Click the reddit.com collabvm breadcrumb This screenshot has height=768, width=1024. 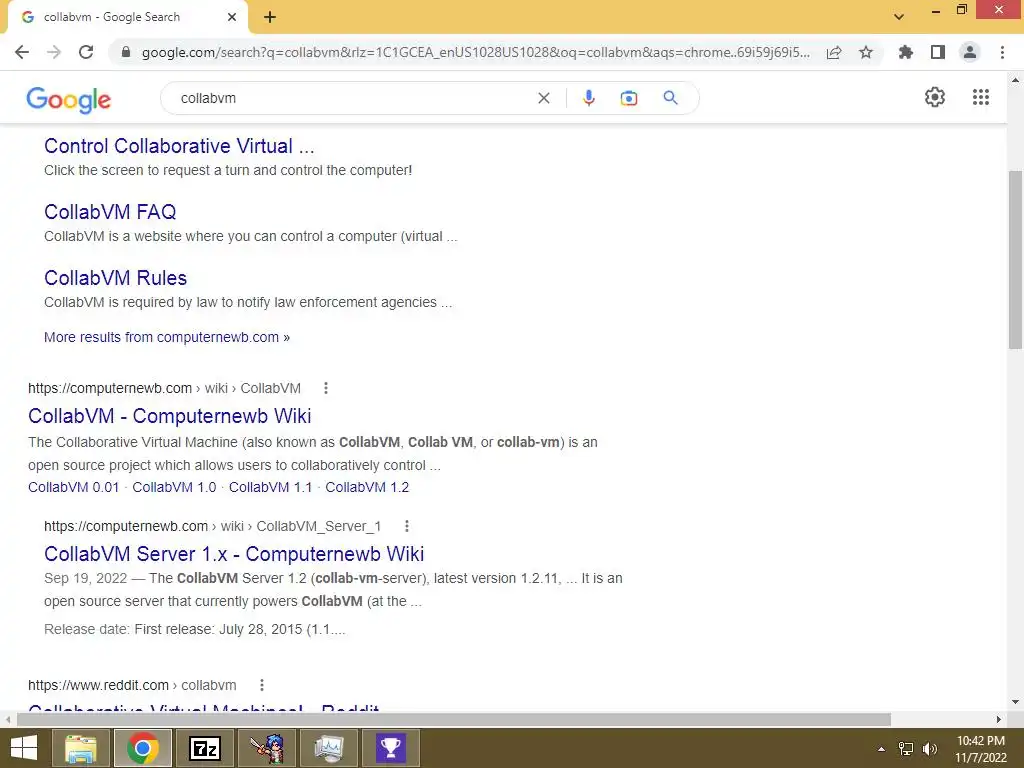132,685
